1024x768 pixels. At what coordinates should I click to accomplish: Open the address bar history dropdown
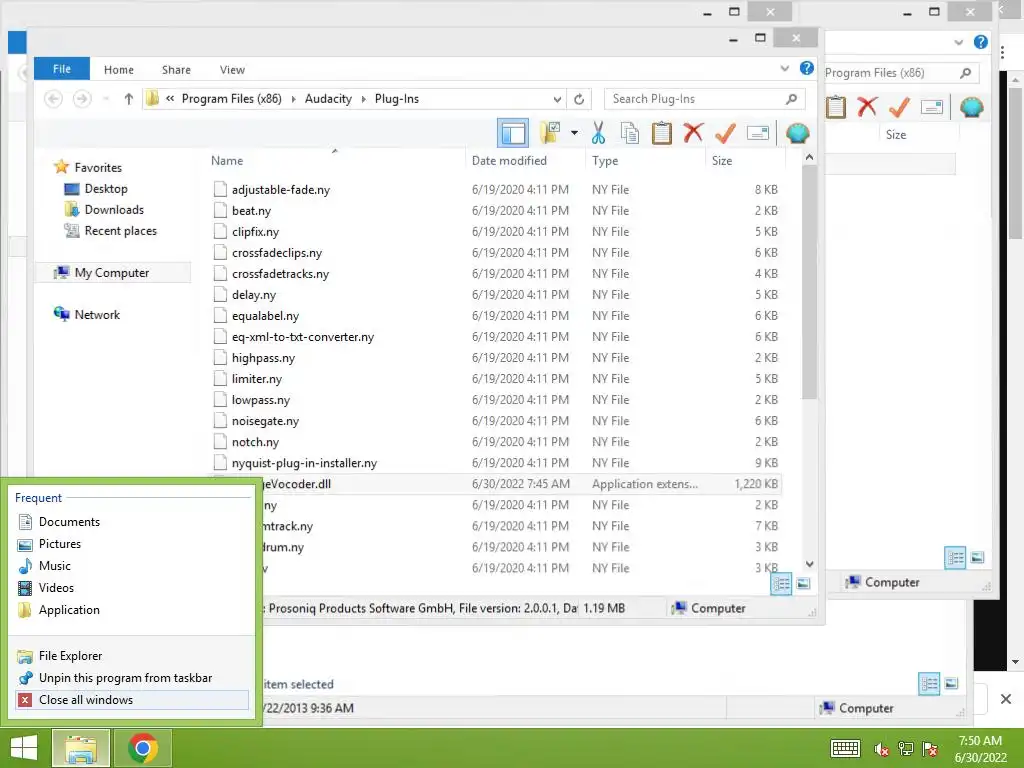coord(557,99)
